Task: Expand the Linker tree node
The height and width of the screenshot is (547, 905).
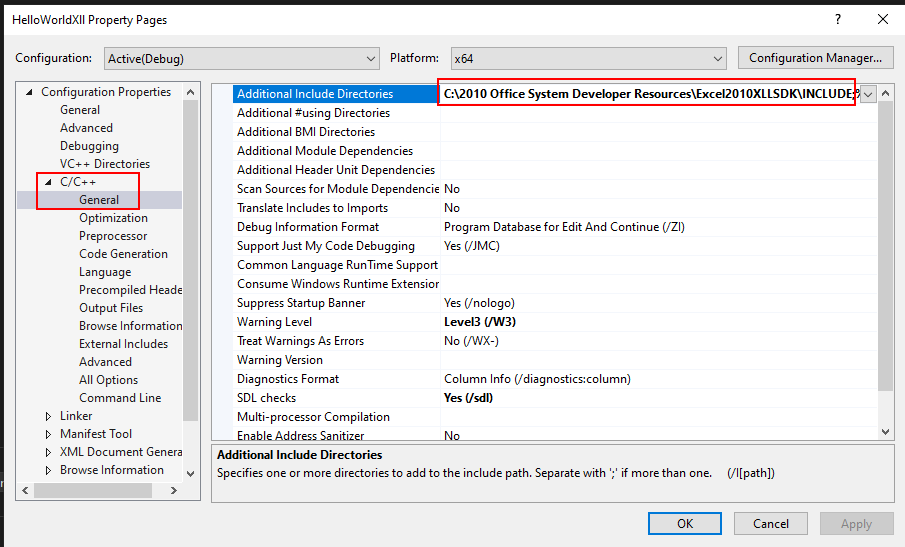Action: coord(48,416)
